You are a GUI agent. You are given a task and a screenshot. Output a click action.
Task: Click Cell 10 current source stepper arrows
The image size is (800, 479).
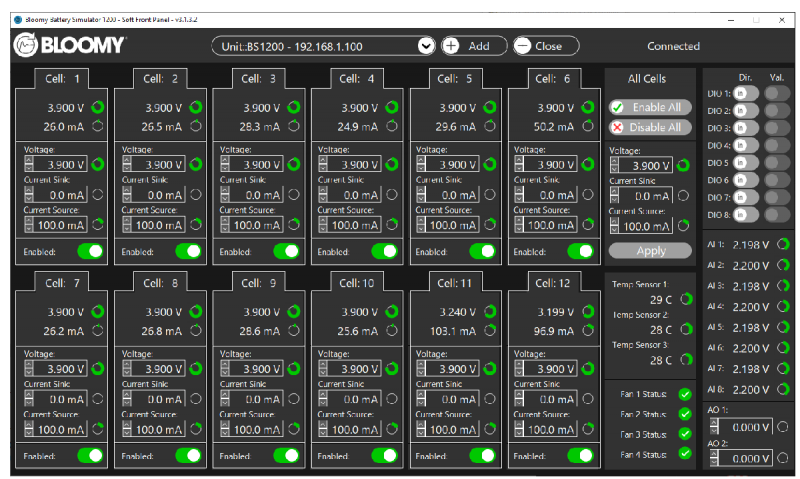point(323,429)
